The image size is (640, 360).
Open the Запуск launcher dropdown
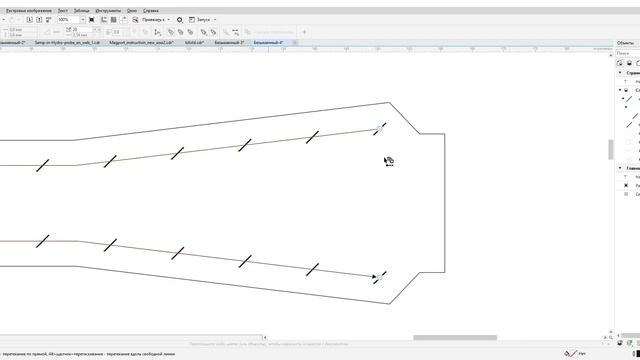pos(203,20)
